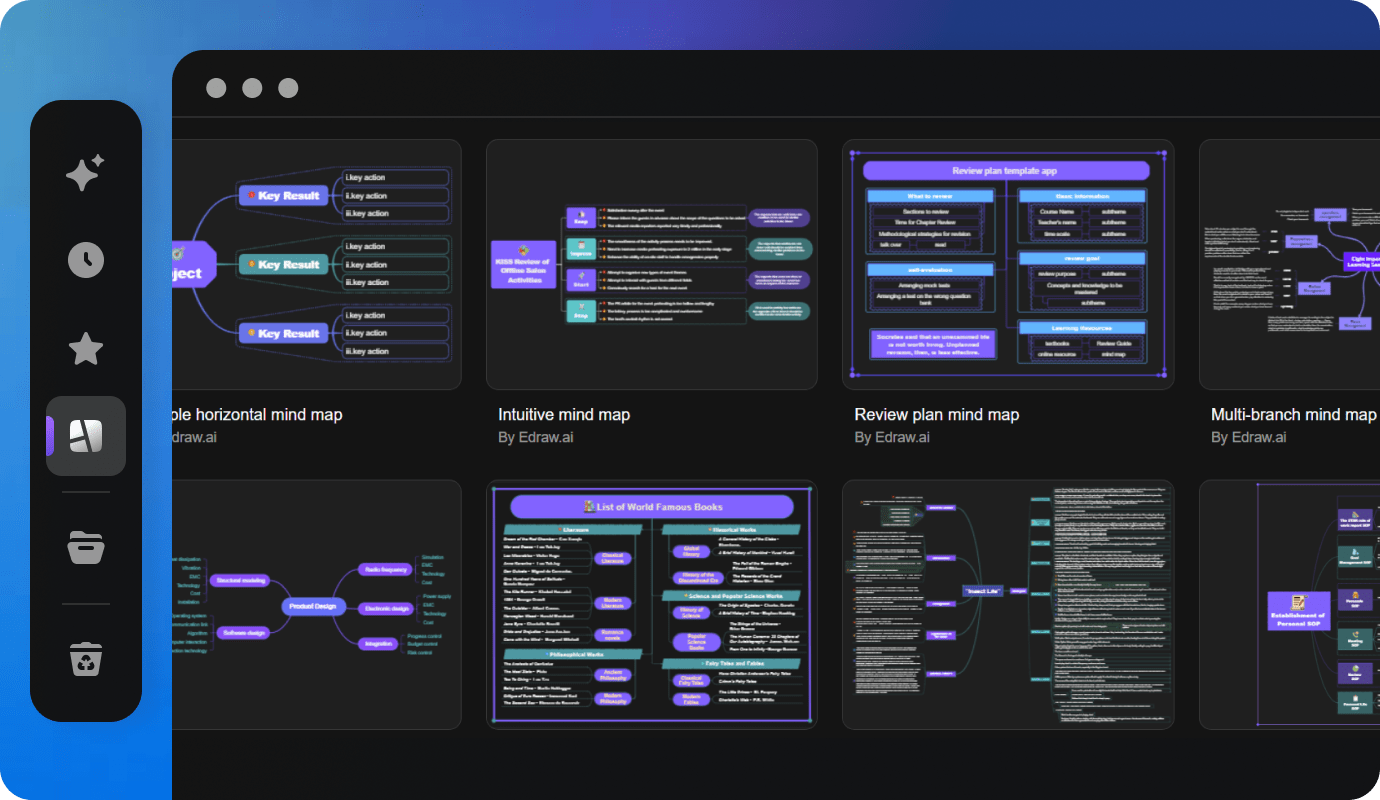Open the recycle bin icon in sidebar
This screenshot has width=1380, height=800.
click(x=86, y=659)
